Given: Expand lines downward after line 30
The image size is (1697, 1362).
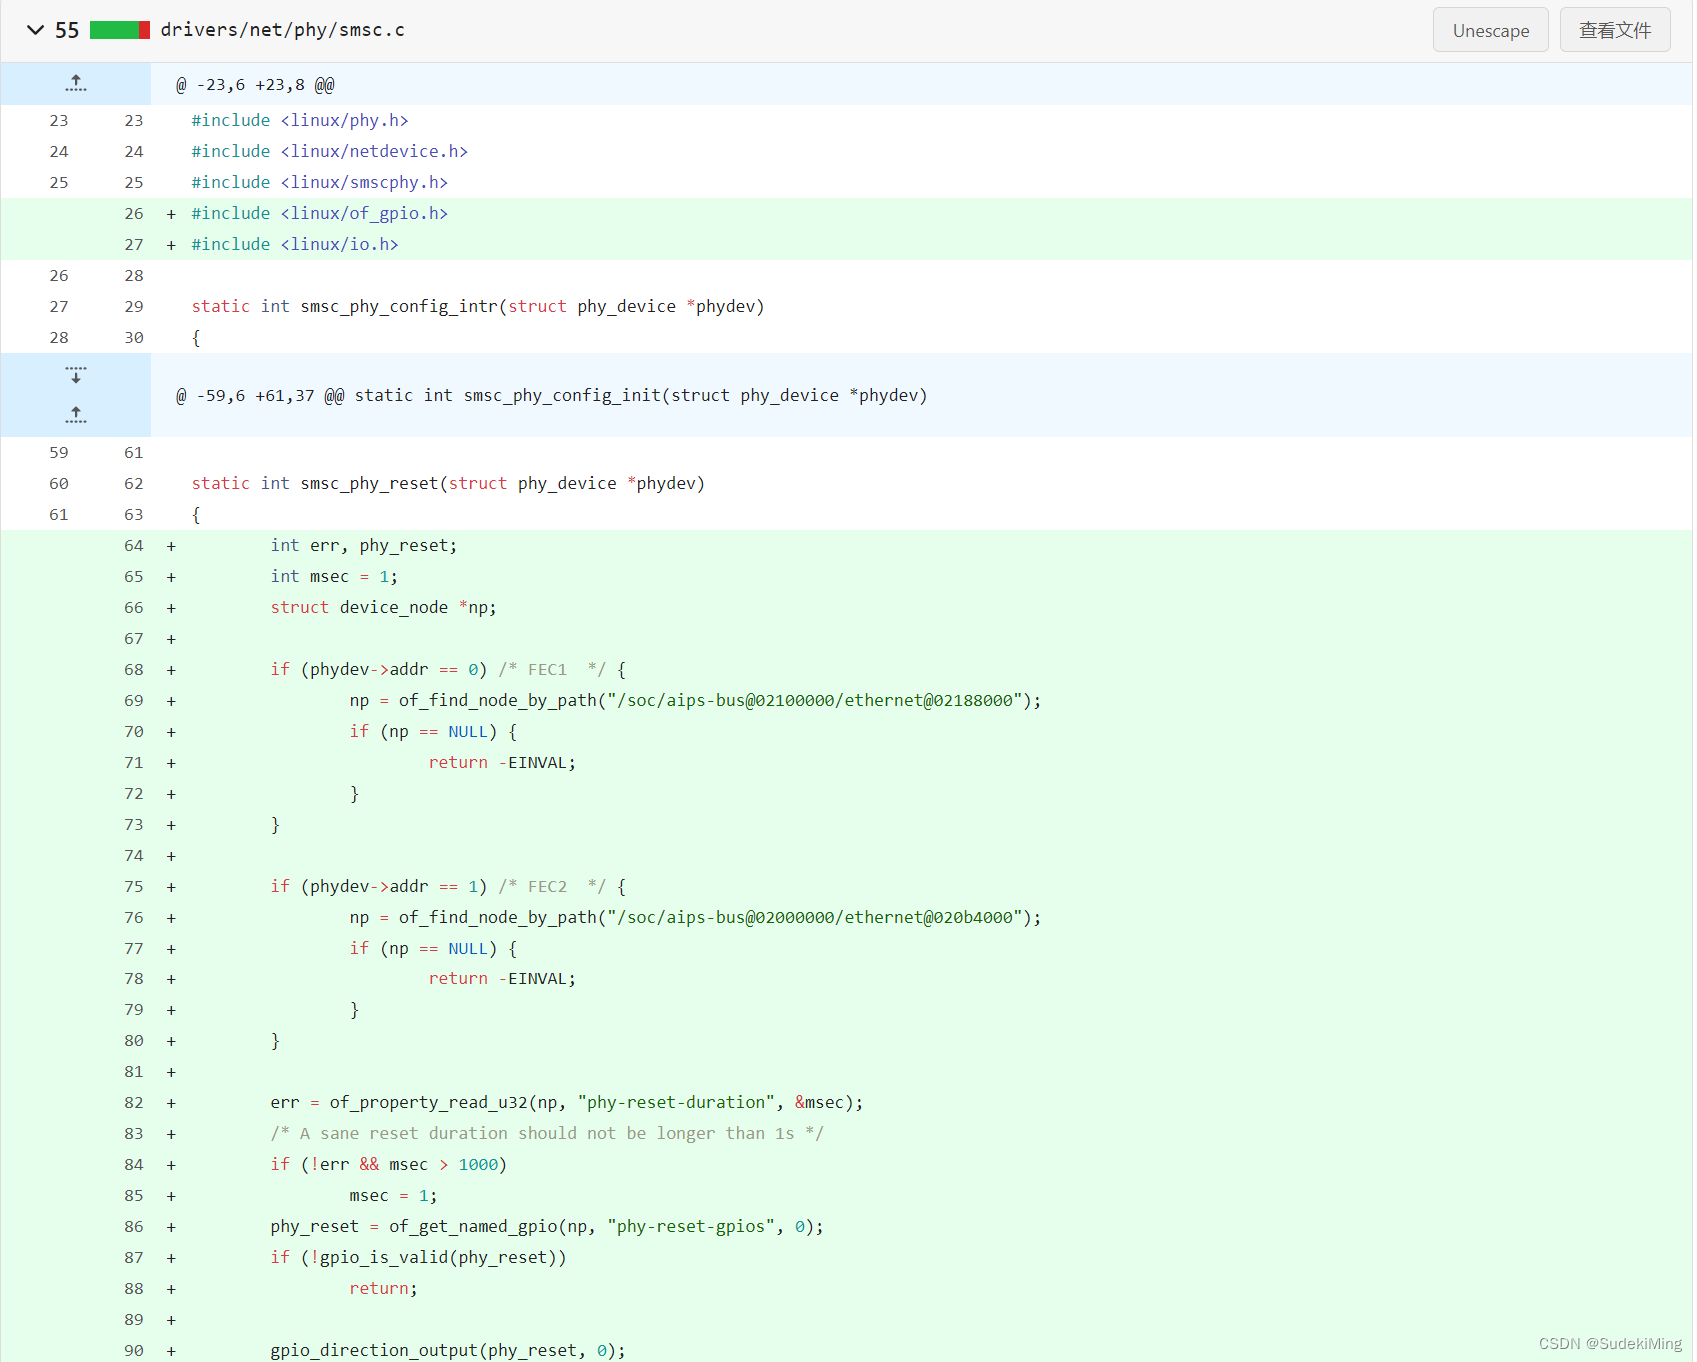Looking at the screenshot, I should tap(76, 375).
